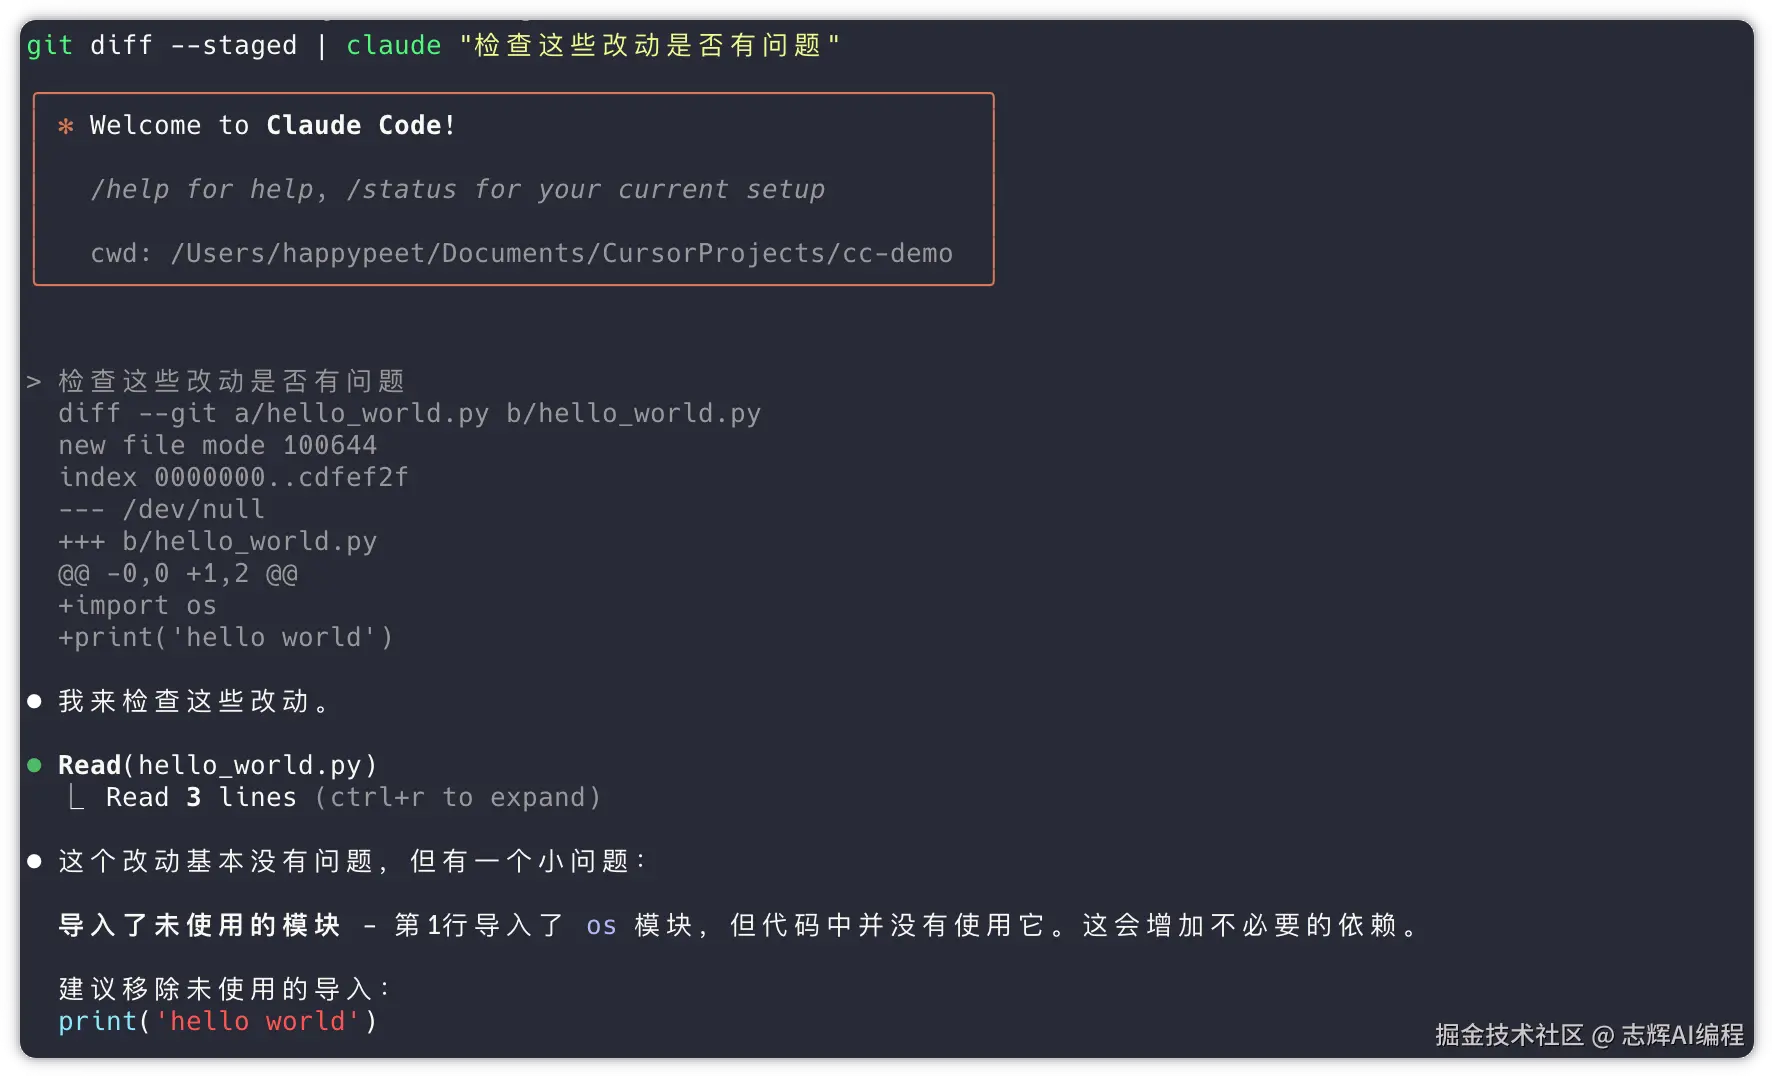
Task: Click the white bullet before 这个改动基本没有问题
Action: tap(35, 862)
